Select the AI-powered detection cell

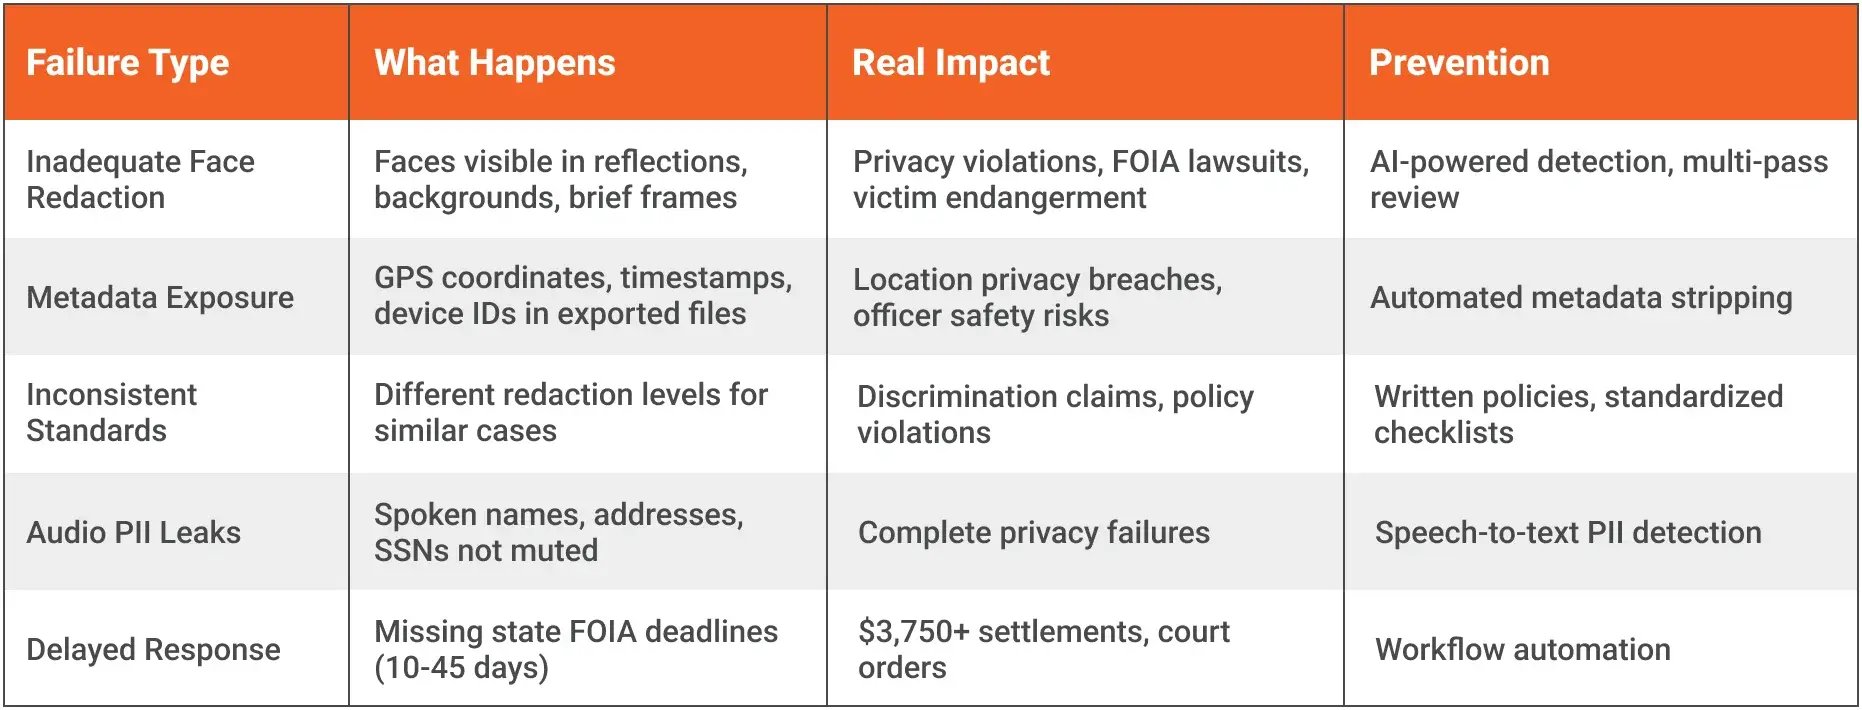[x=1598, y=179]
